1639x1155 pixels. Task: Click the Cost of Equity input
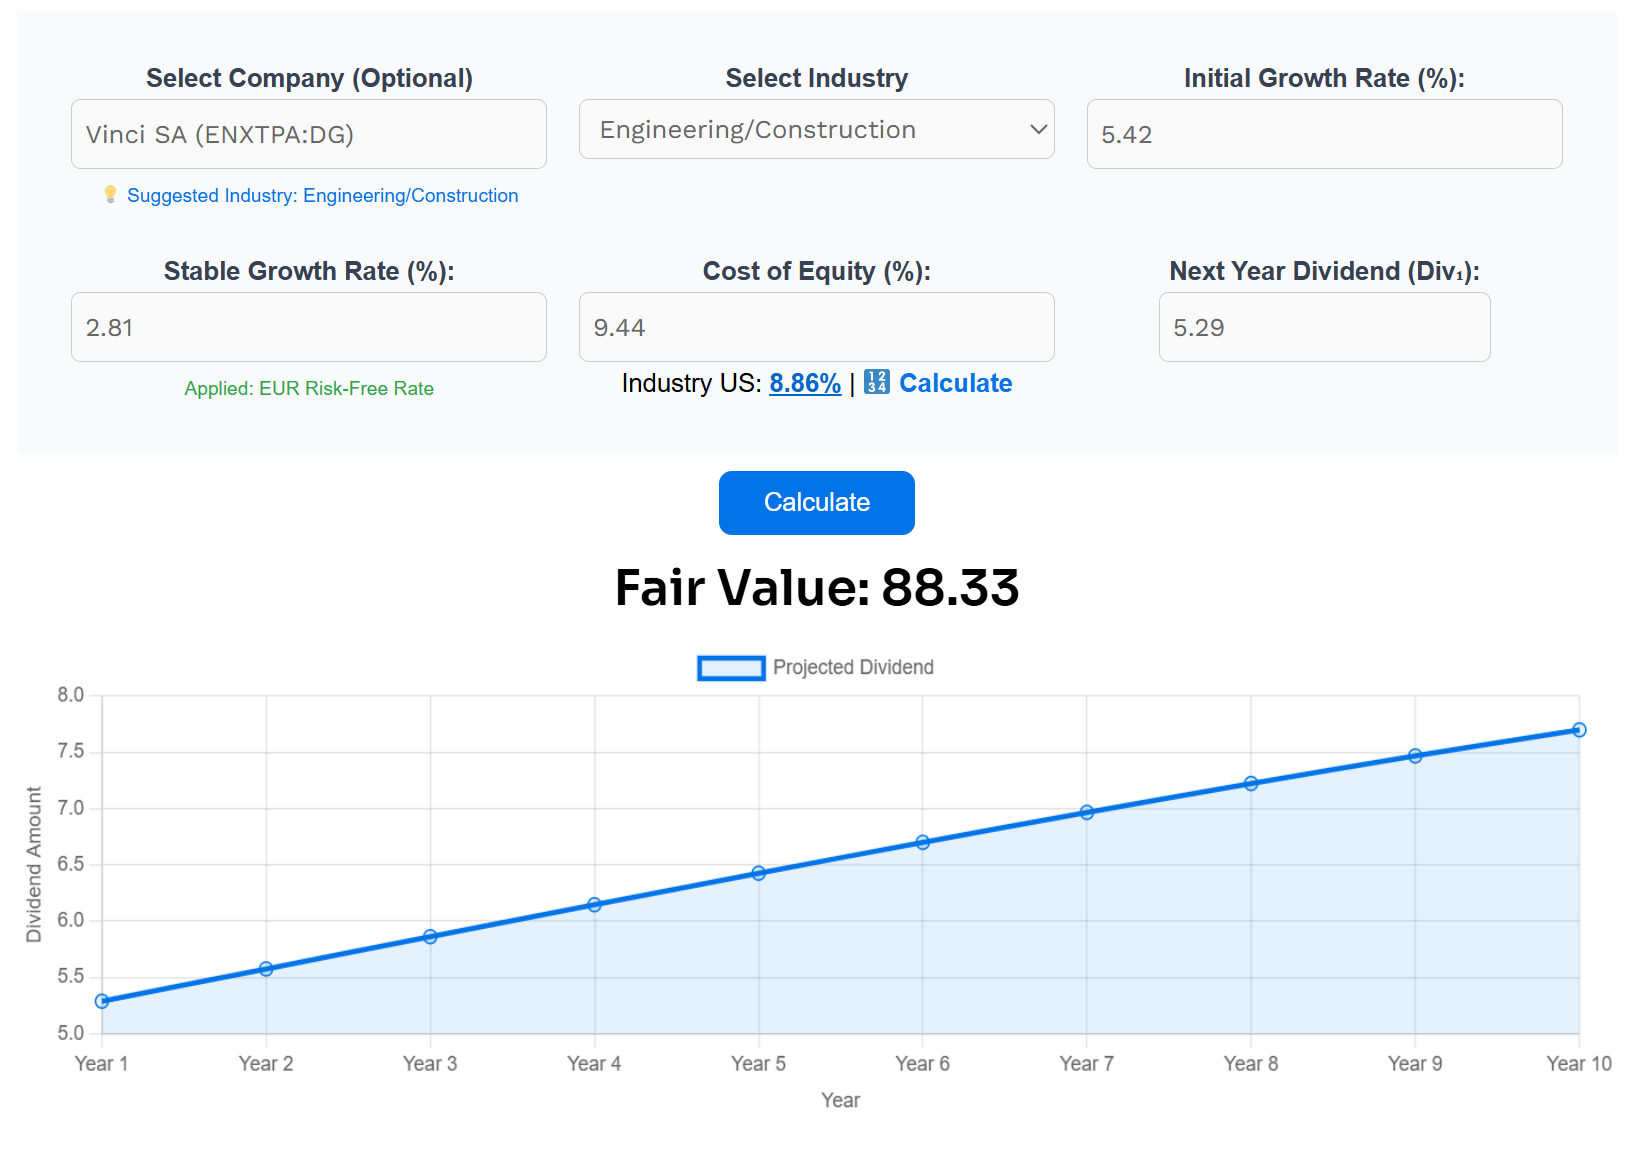817,327
